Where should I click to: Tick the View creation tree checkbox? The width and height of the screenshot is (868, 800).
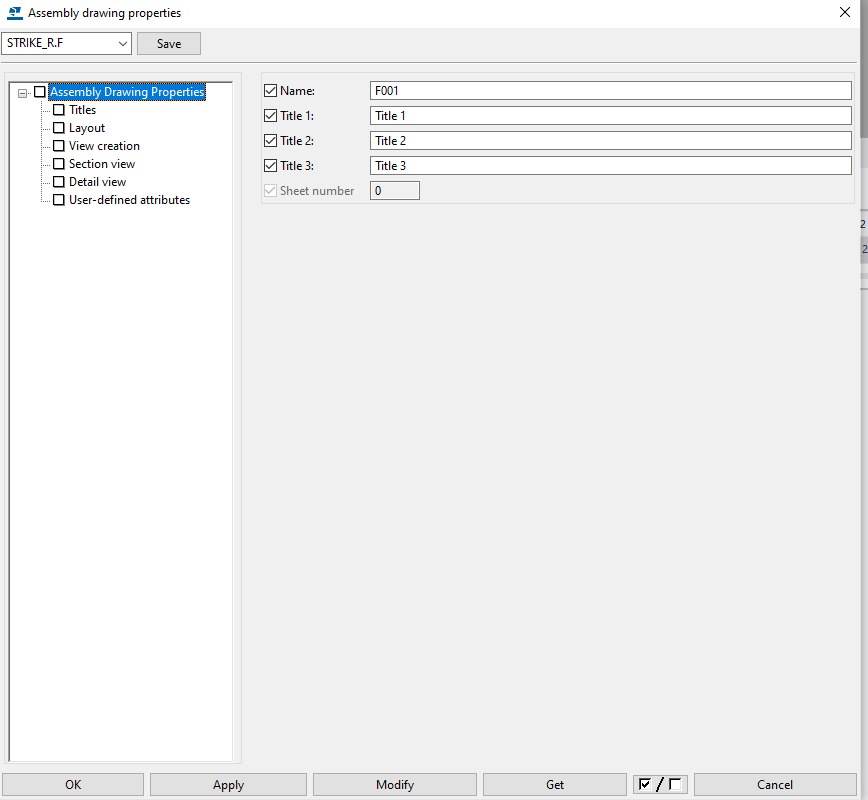click(x=59, y=146)
